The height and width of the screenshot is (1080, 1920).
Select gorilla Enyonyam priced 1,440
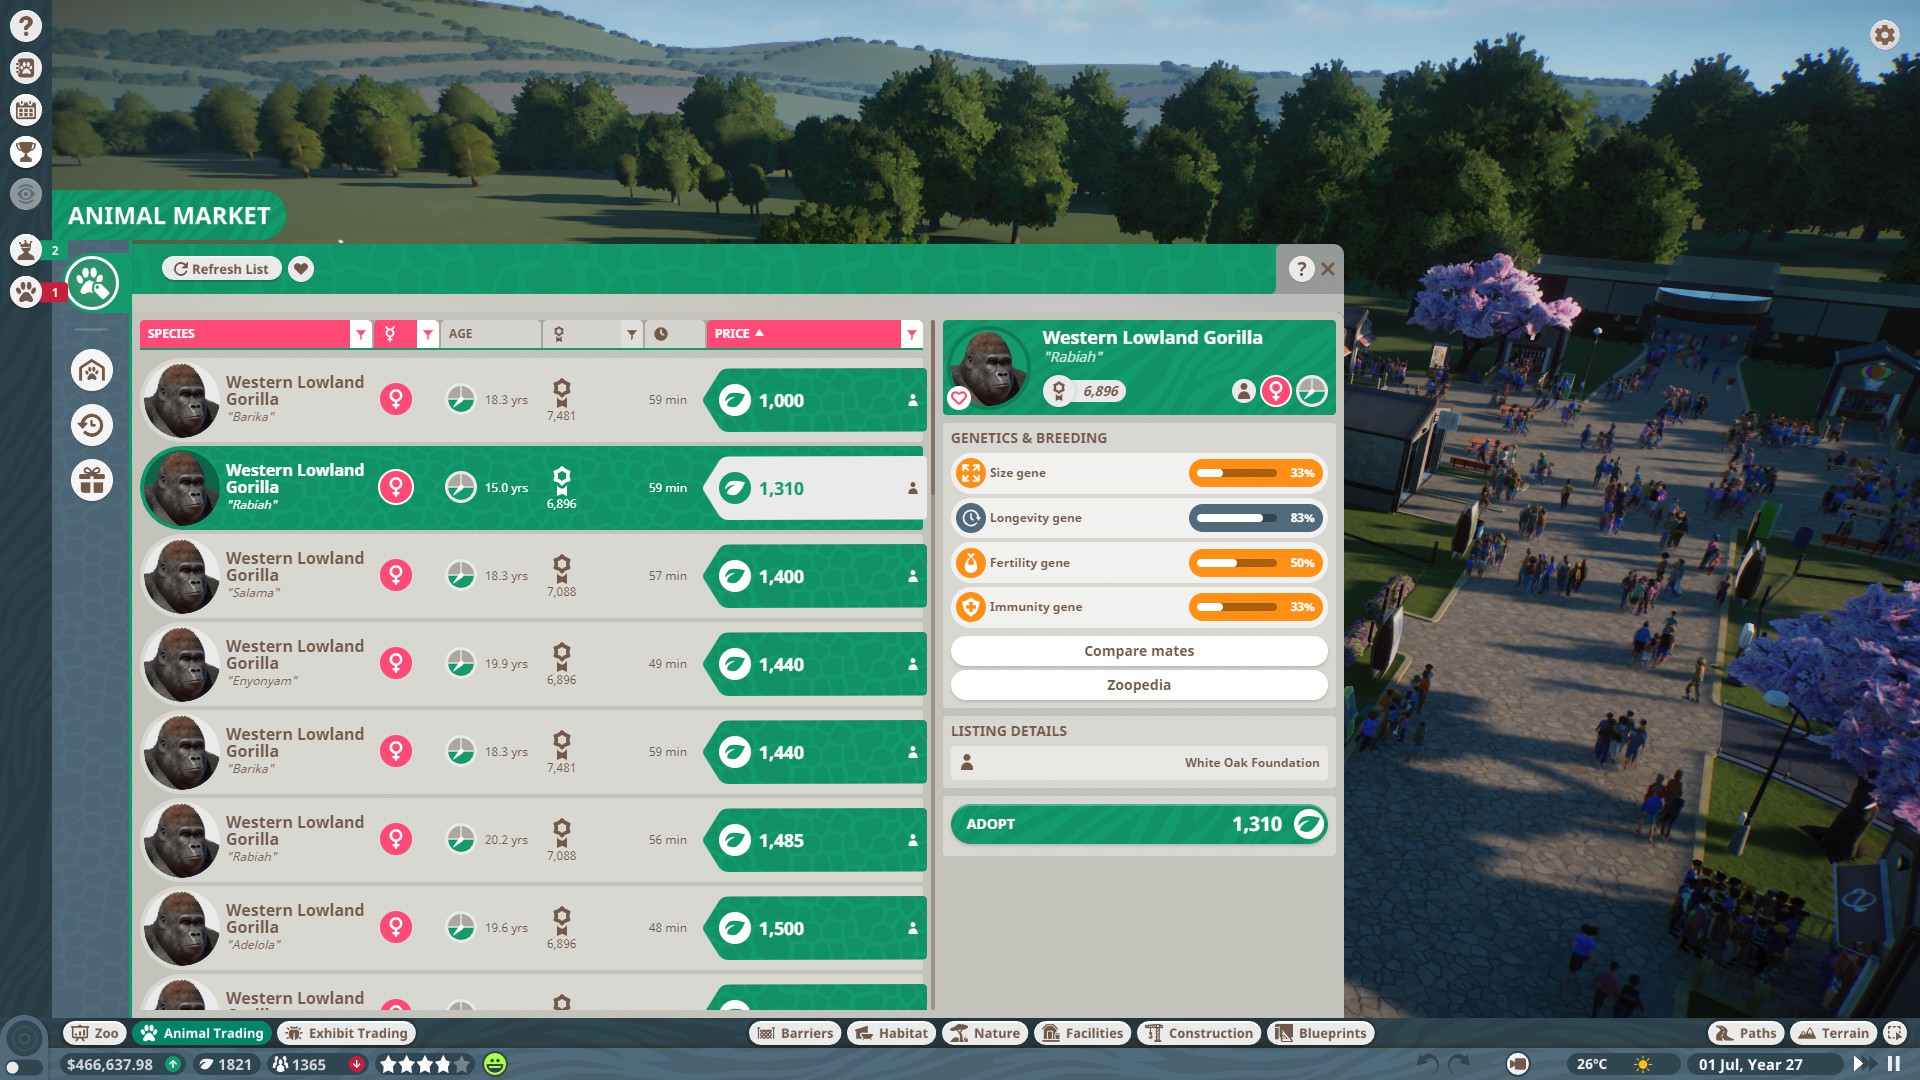[533, 664]
